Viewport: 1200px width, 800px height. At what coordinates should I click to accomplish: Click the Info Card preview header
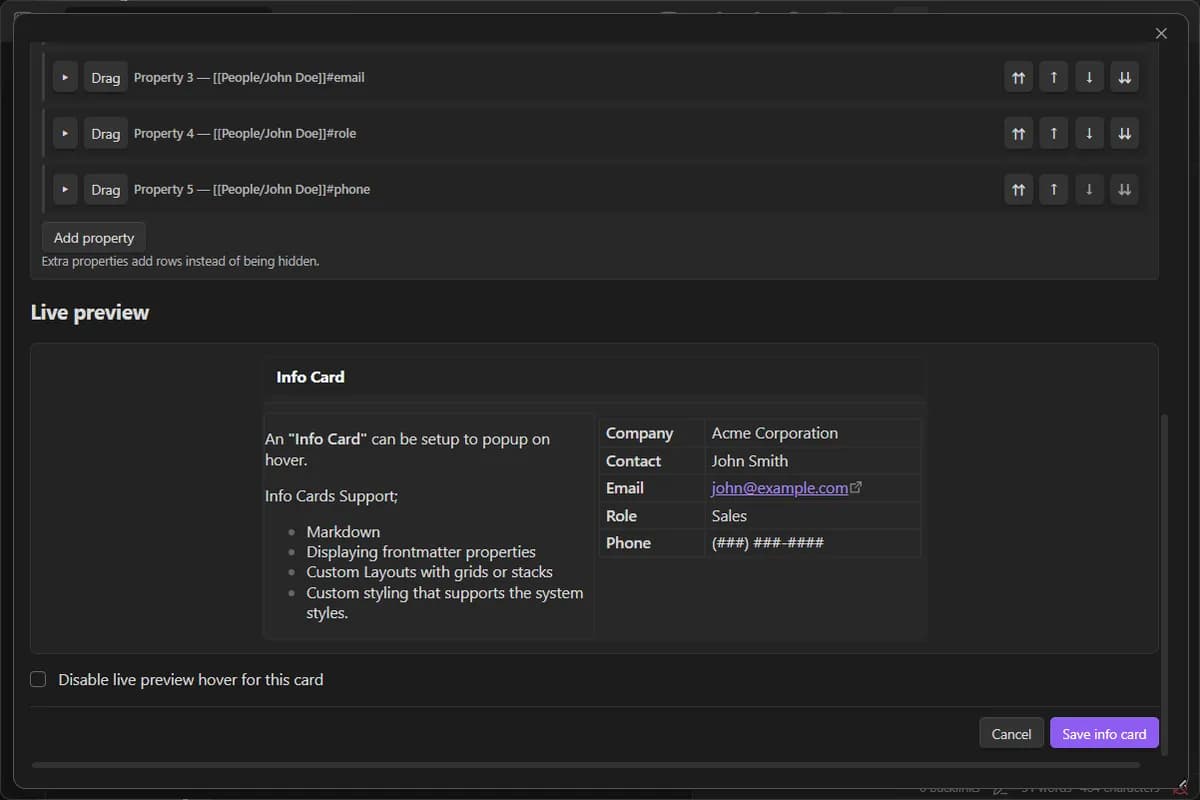tap(595, 377)
